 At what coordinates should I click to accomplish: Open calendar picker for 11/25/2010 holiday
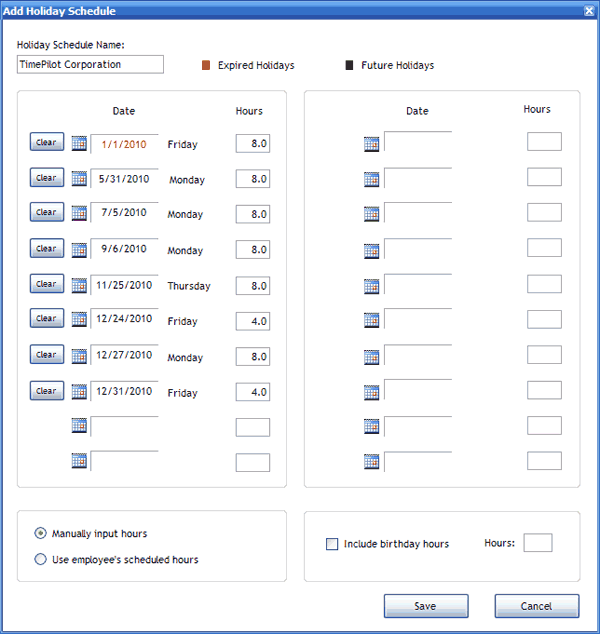pos(80,285)
